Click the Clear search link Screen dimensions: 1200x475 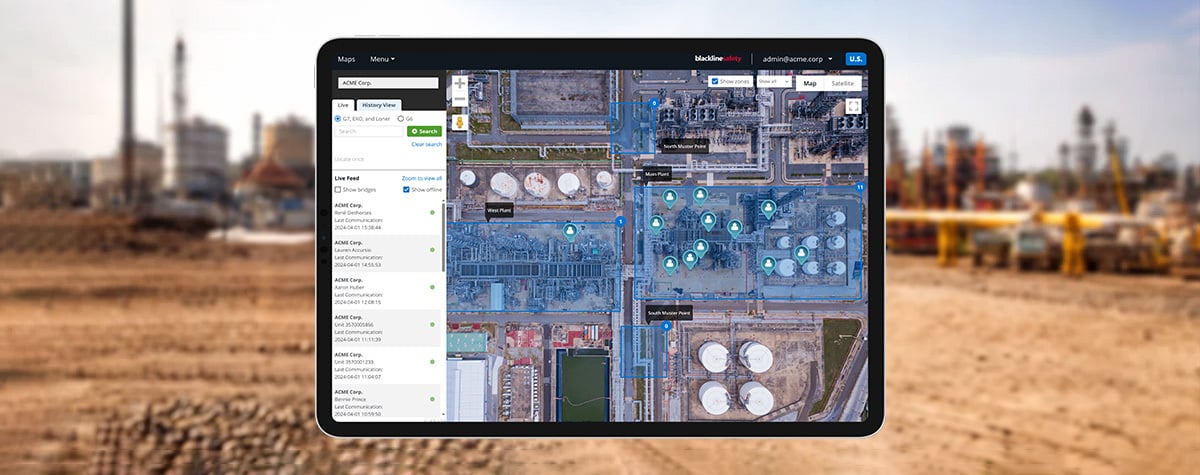[426, 144]
